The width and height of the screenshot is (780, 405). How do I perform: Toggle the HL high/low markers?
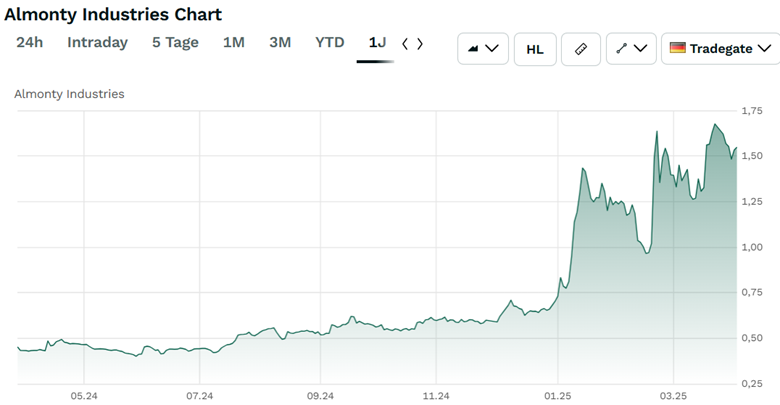pyautogui.click(x=535, y=48)
